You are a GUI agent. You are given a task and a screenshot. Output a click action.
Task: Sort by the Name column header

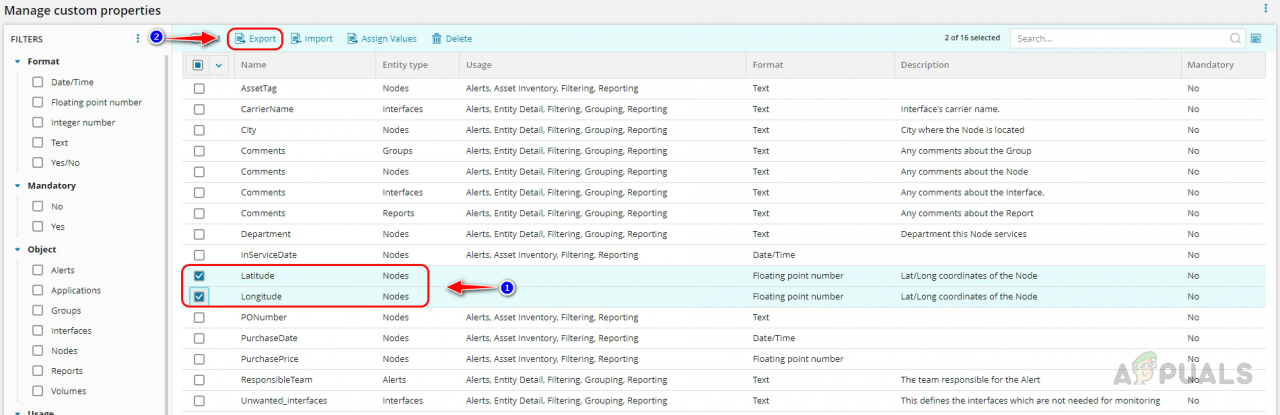253,65
